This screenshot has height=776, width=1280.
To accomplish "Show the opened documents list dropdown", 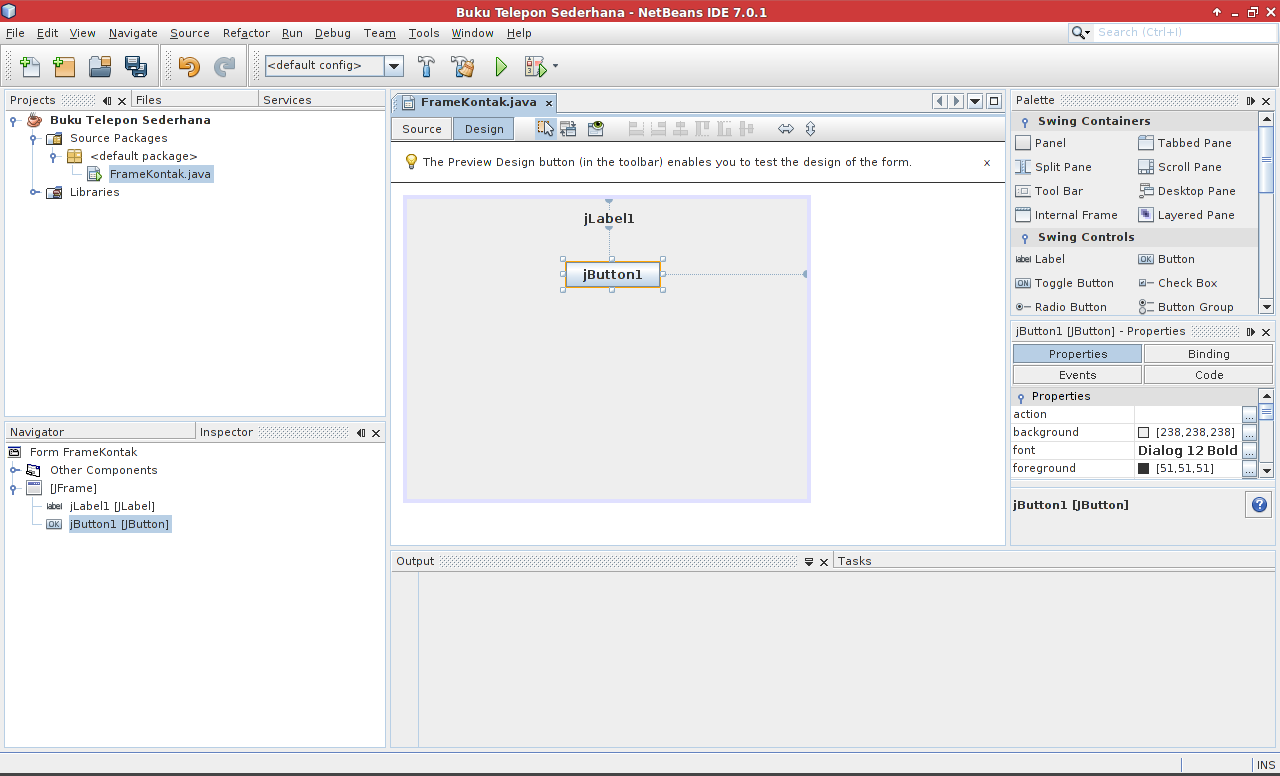I will click(975, 101).
